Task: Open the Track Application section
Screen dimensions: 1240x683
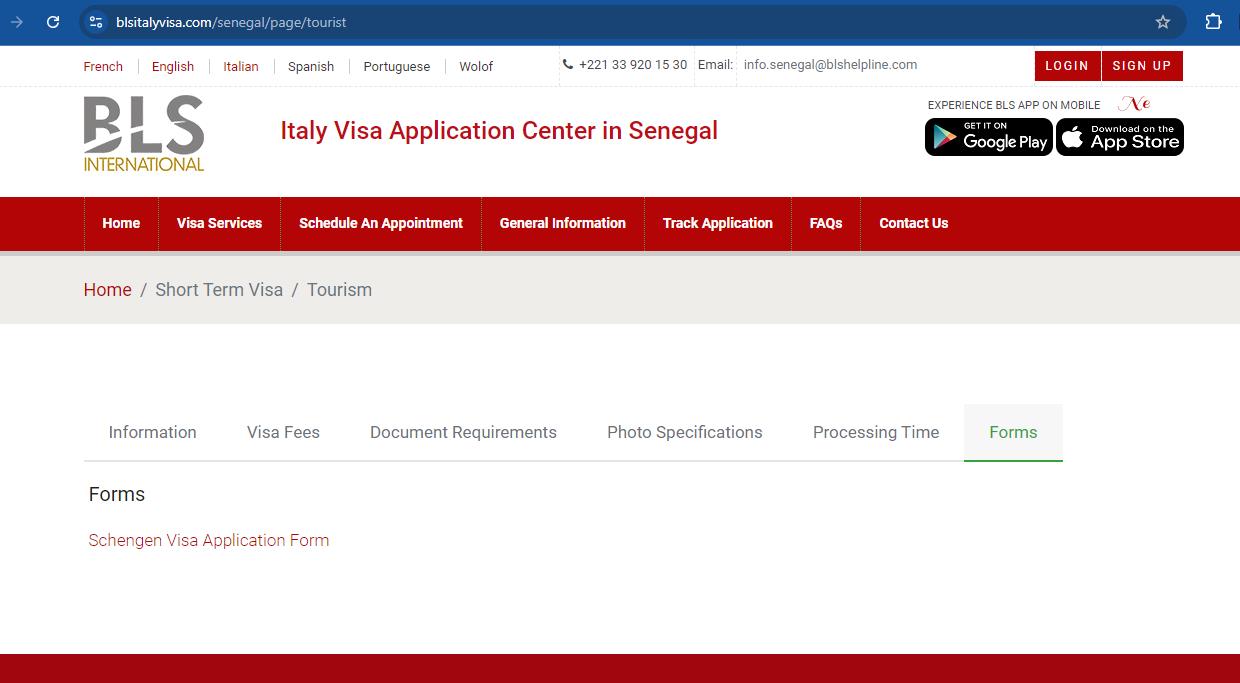Action: point(717,223)
